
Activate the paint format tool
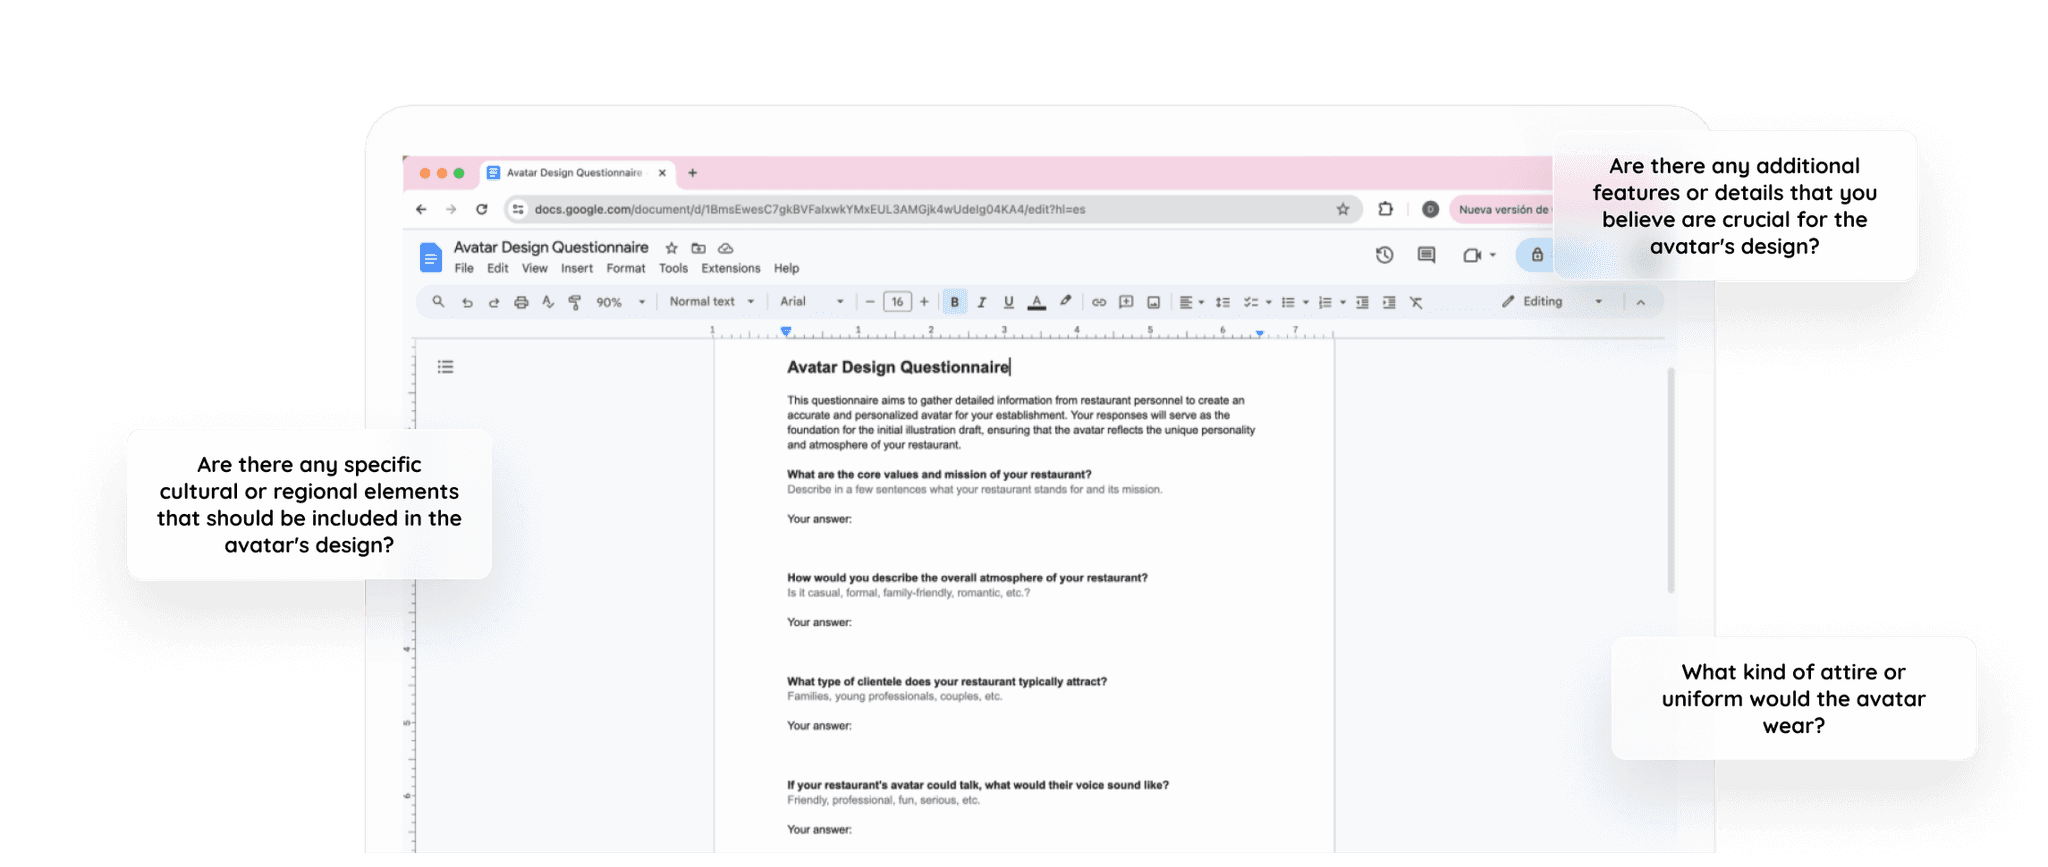click(575, 302)
